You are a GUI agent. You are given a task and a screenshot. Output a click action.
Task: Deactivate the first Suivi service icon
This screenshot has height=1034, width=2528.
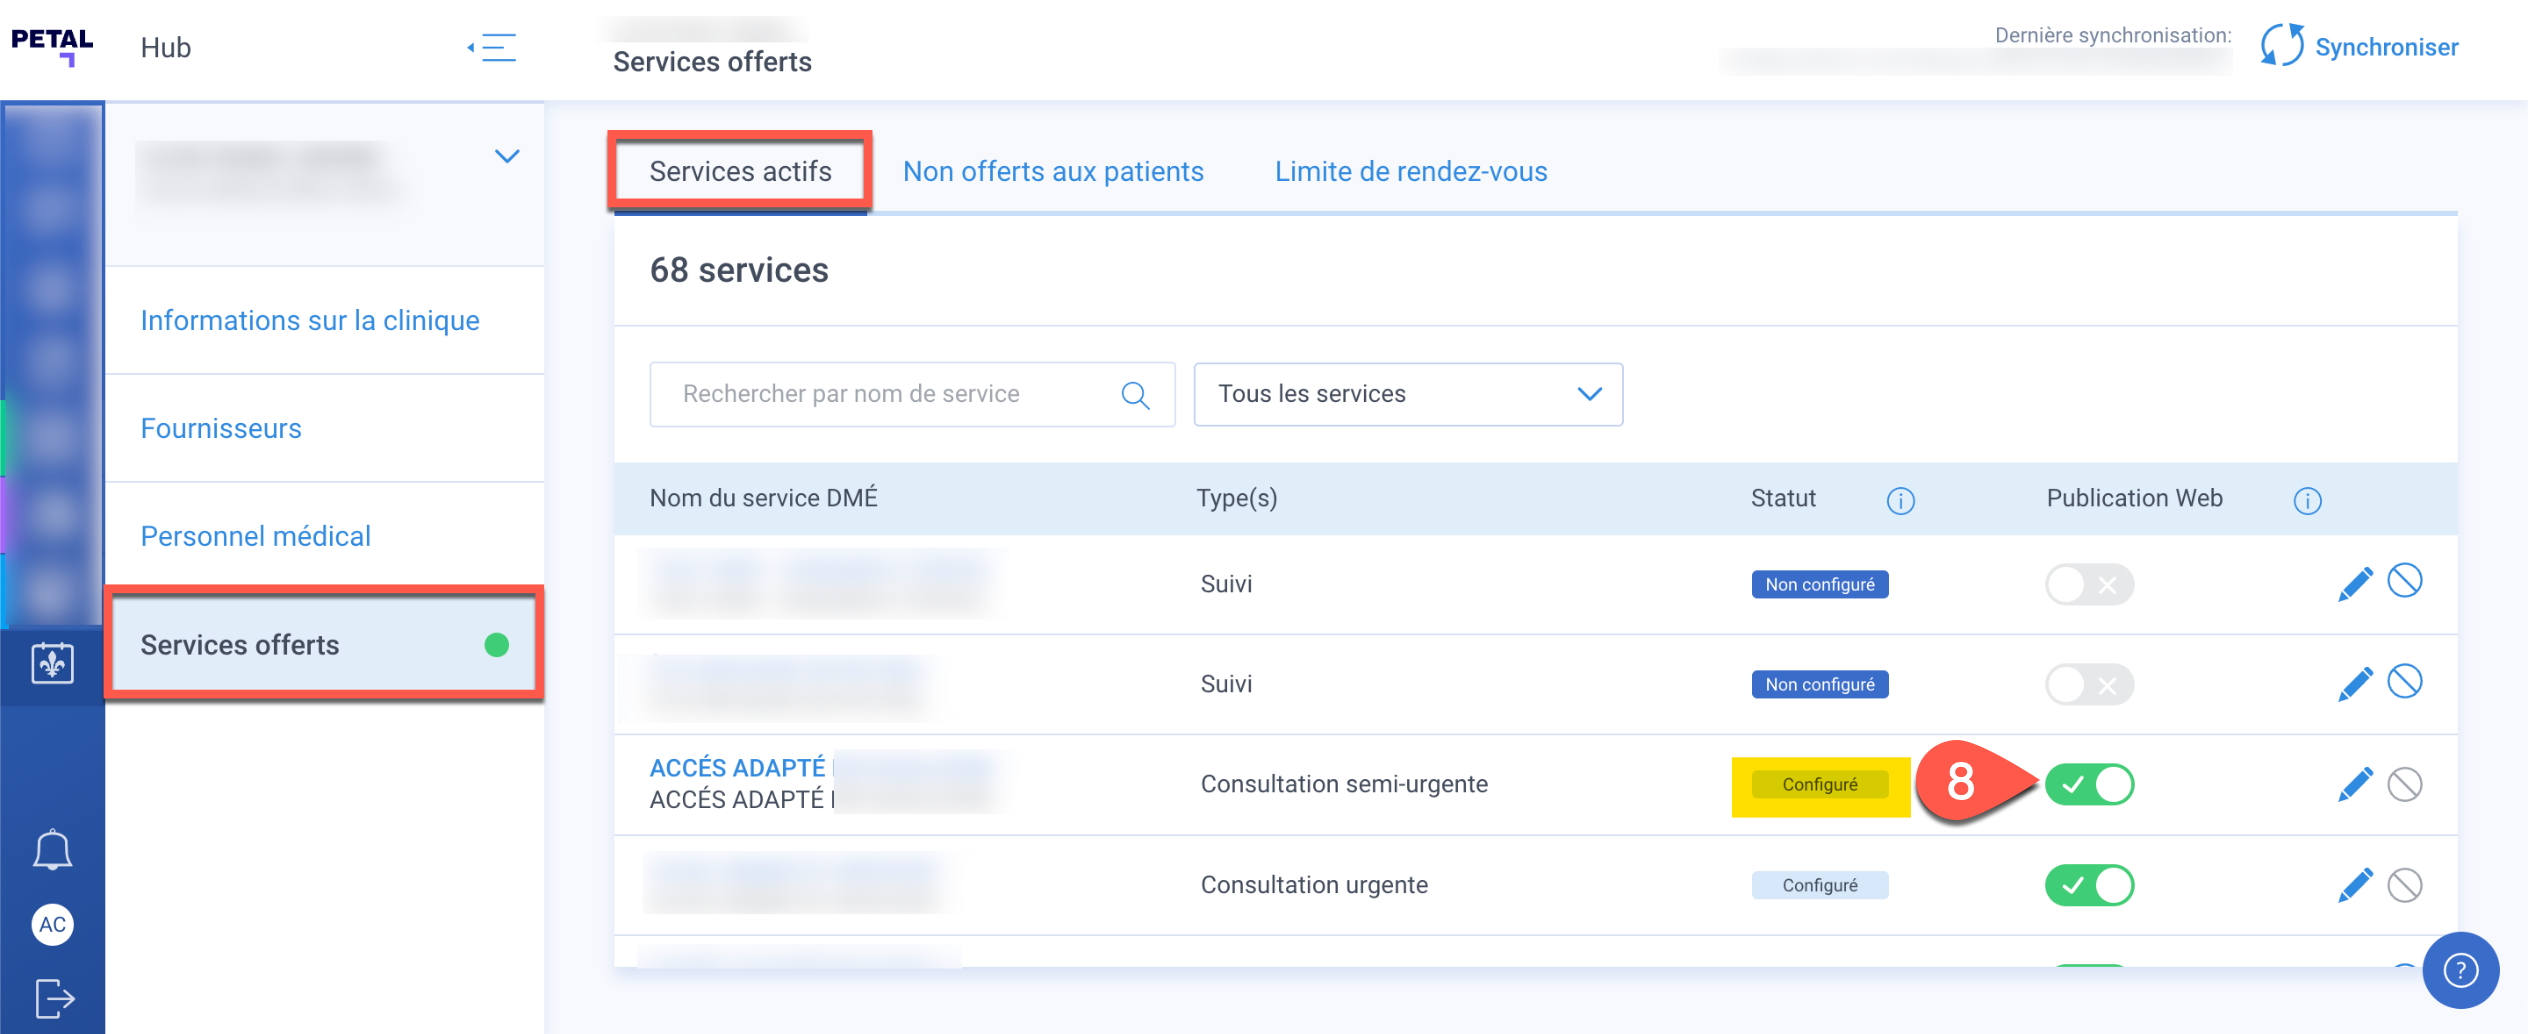pyautogui.click(x=2405, y=581)
